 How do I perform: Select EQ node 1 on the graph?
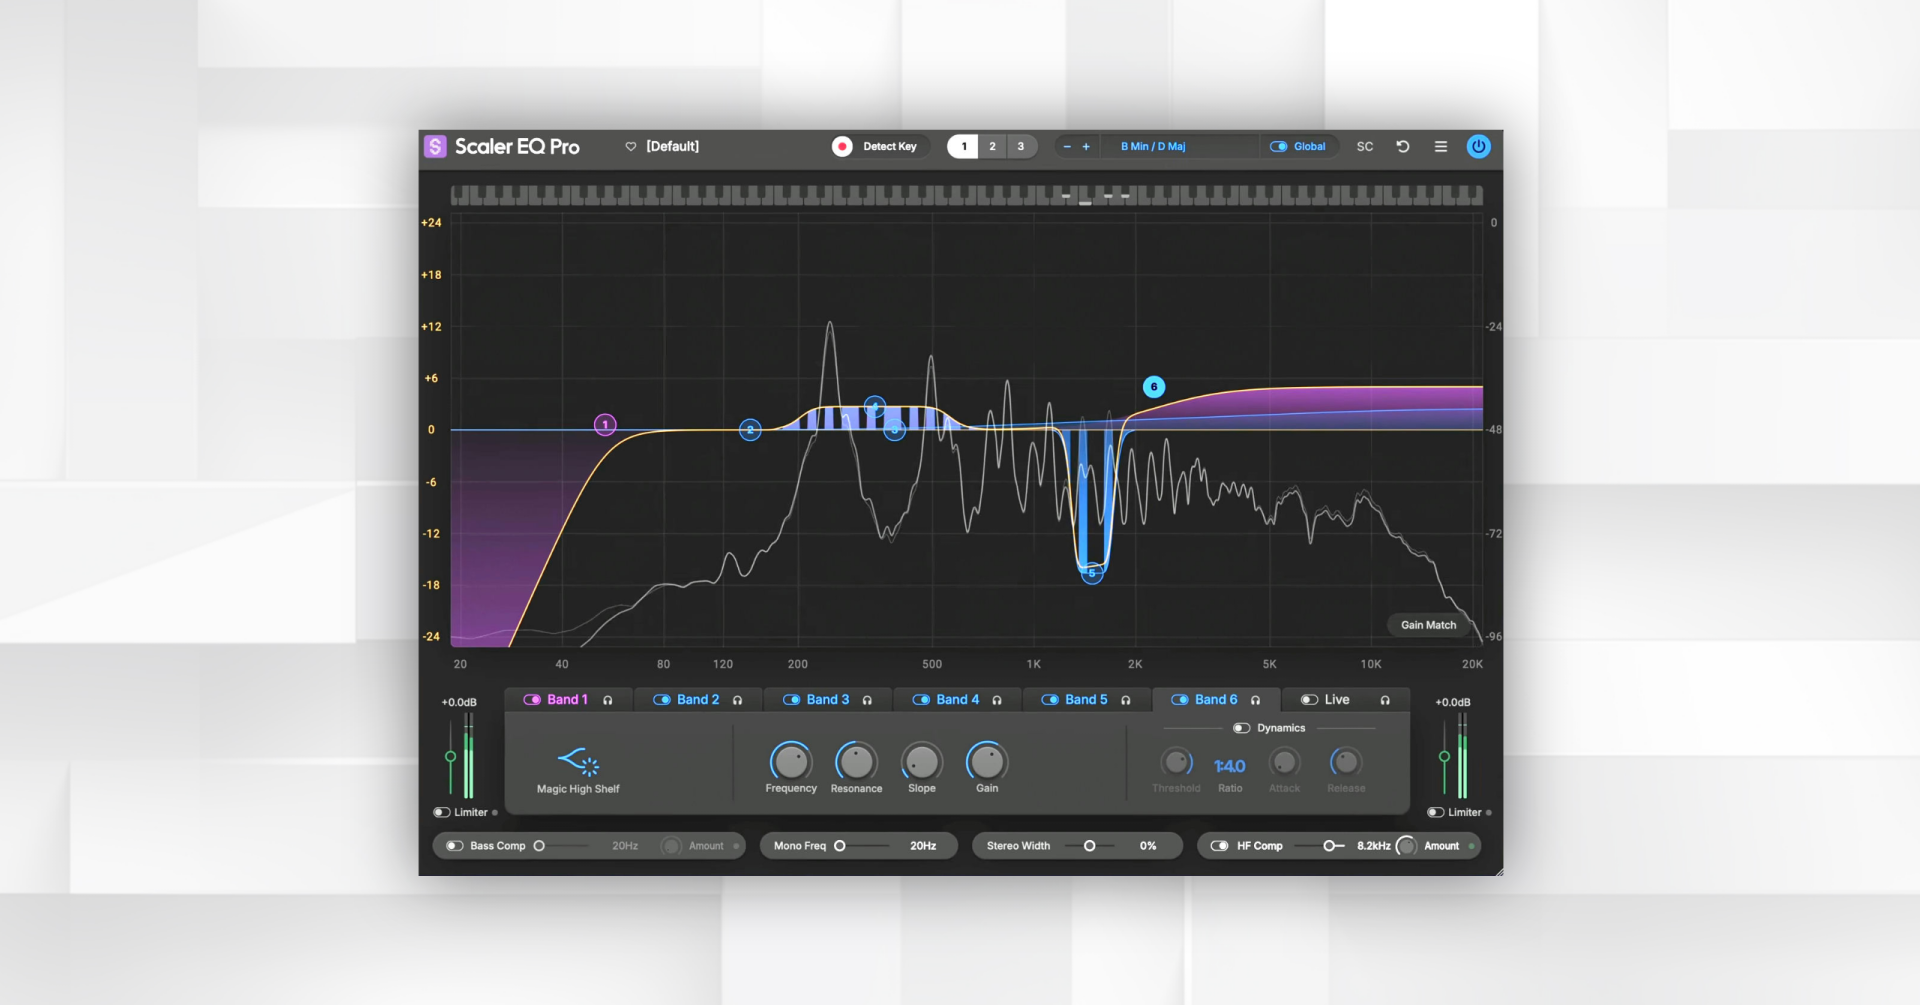click(605, 425)
